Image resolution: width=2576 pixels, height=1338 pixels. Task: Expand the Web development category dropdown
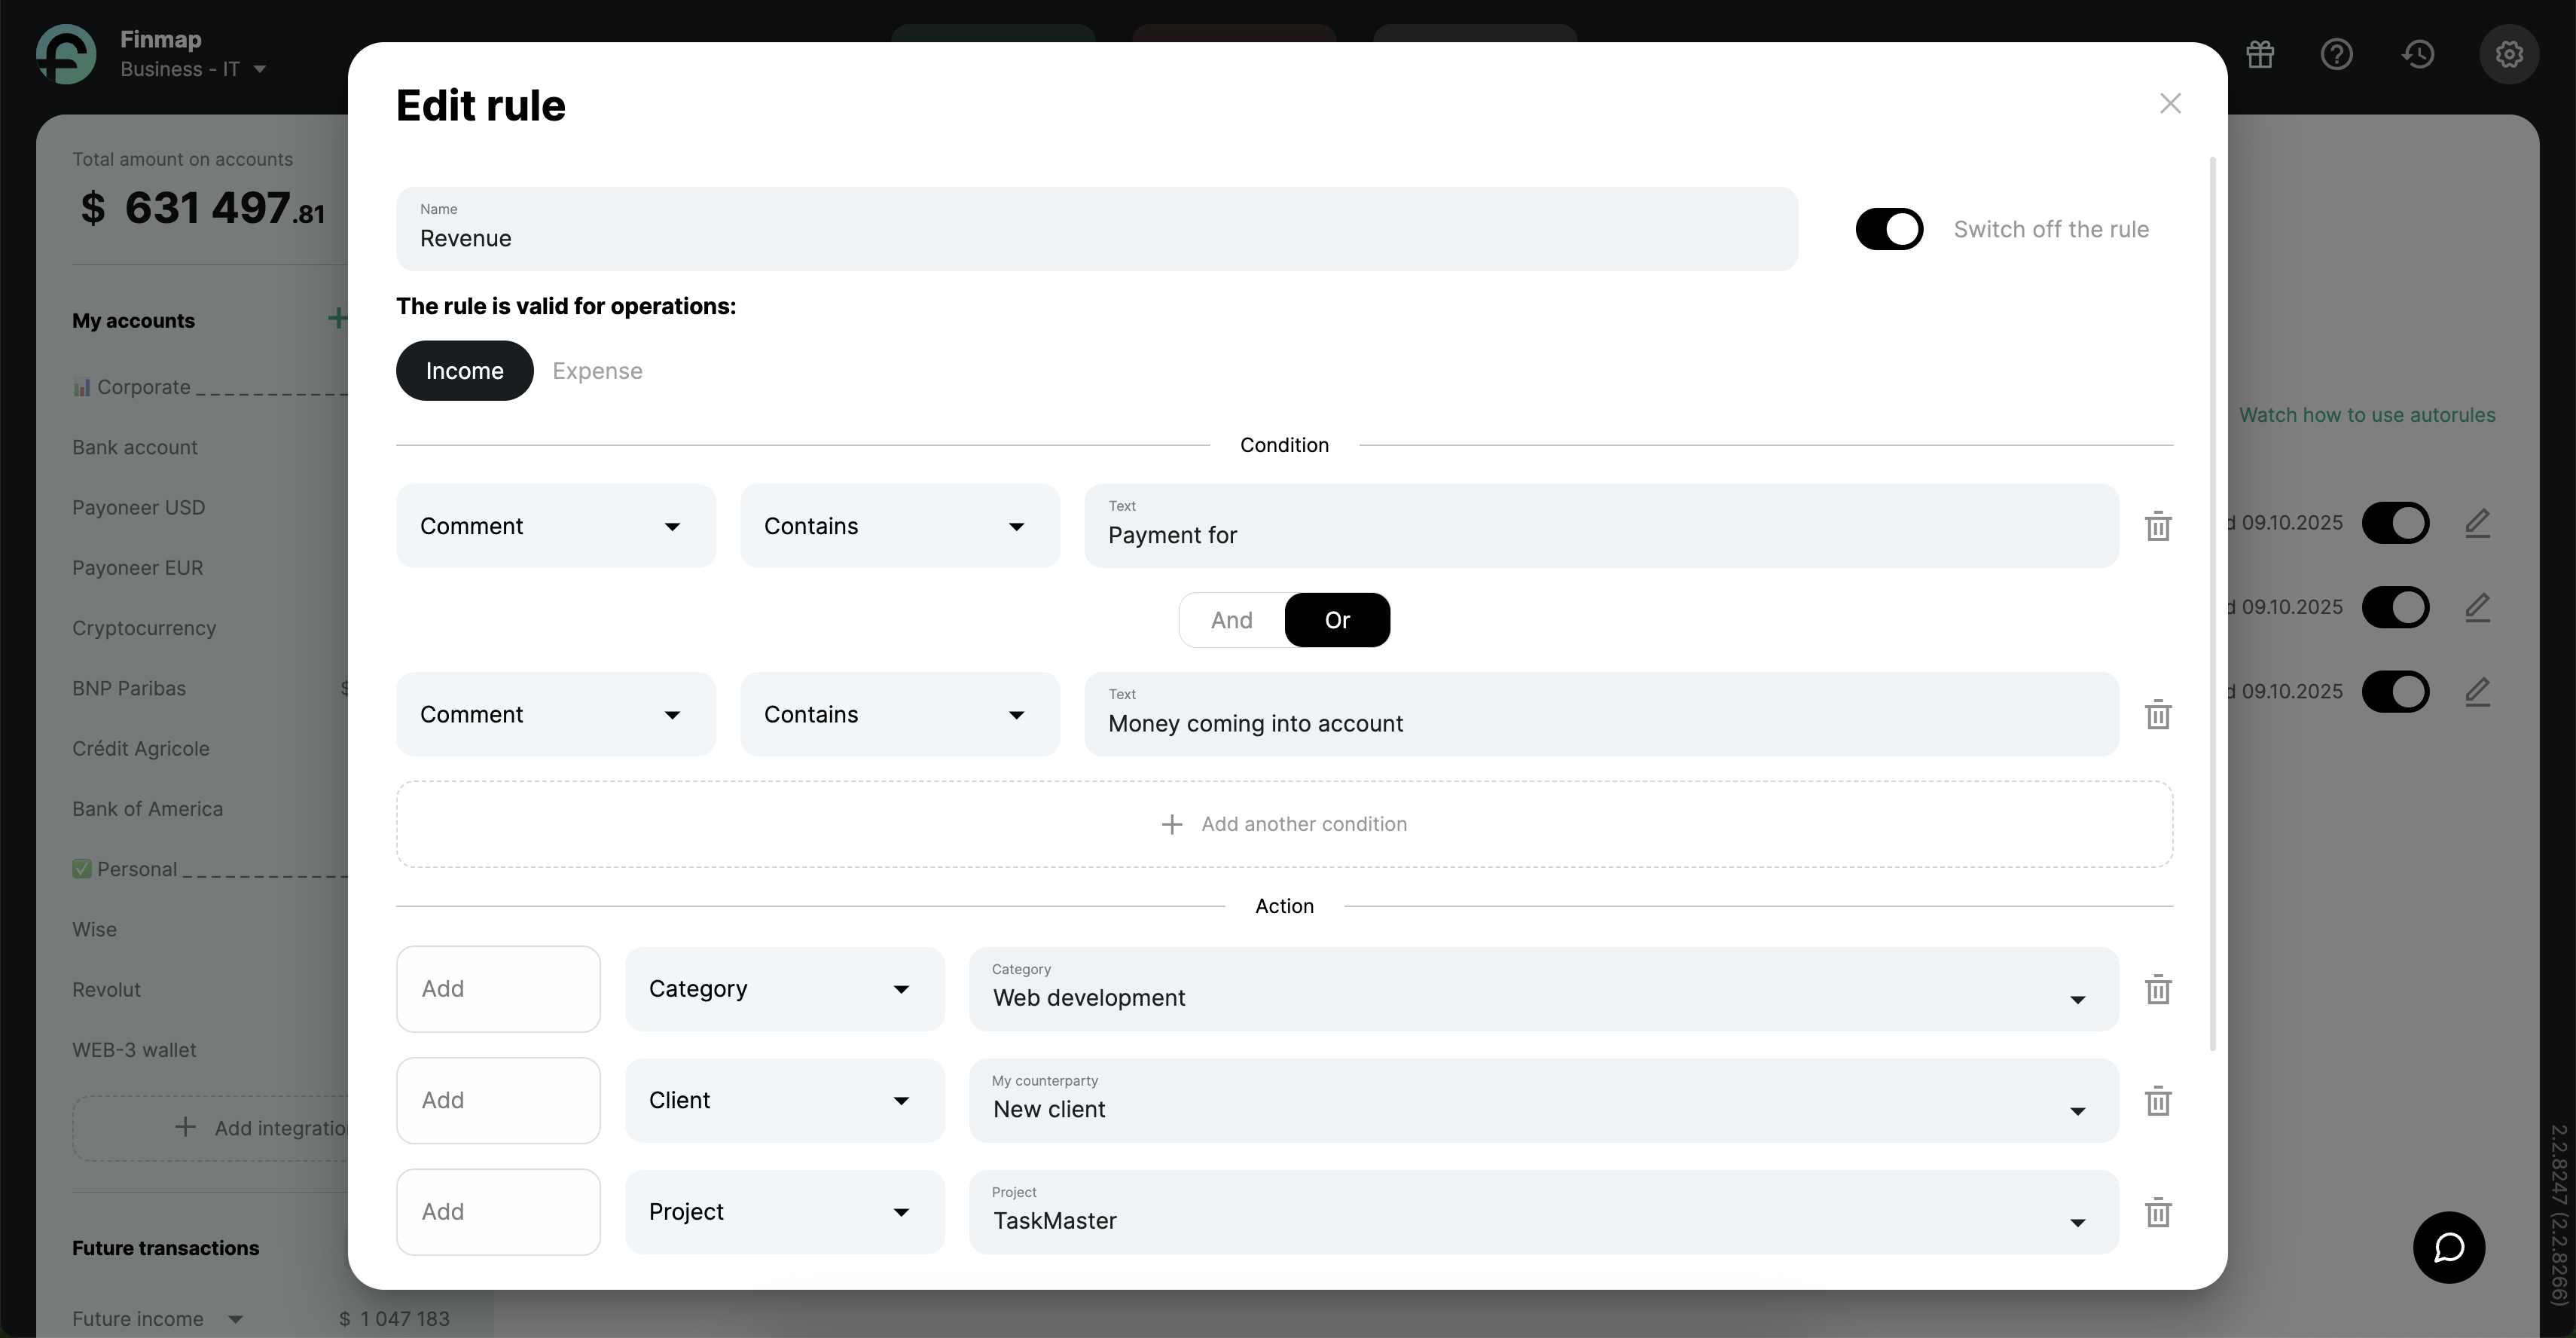pos(1542,989)
